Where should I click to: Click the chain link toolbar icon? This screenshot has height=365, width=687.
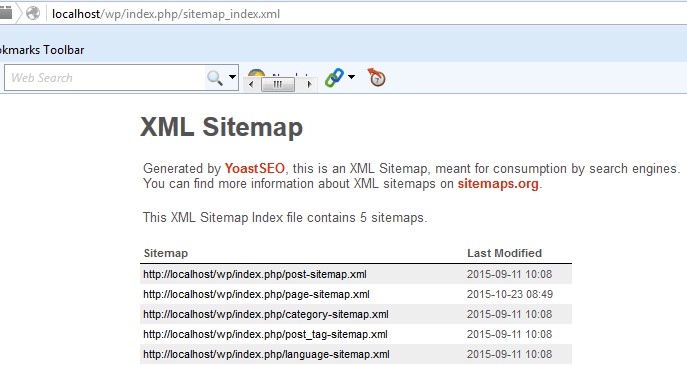coord(334,78)
